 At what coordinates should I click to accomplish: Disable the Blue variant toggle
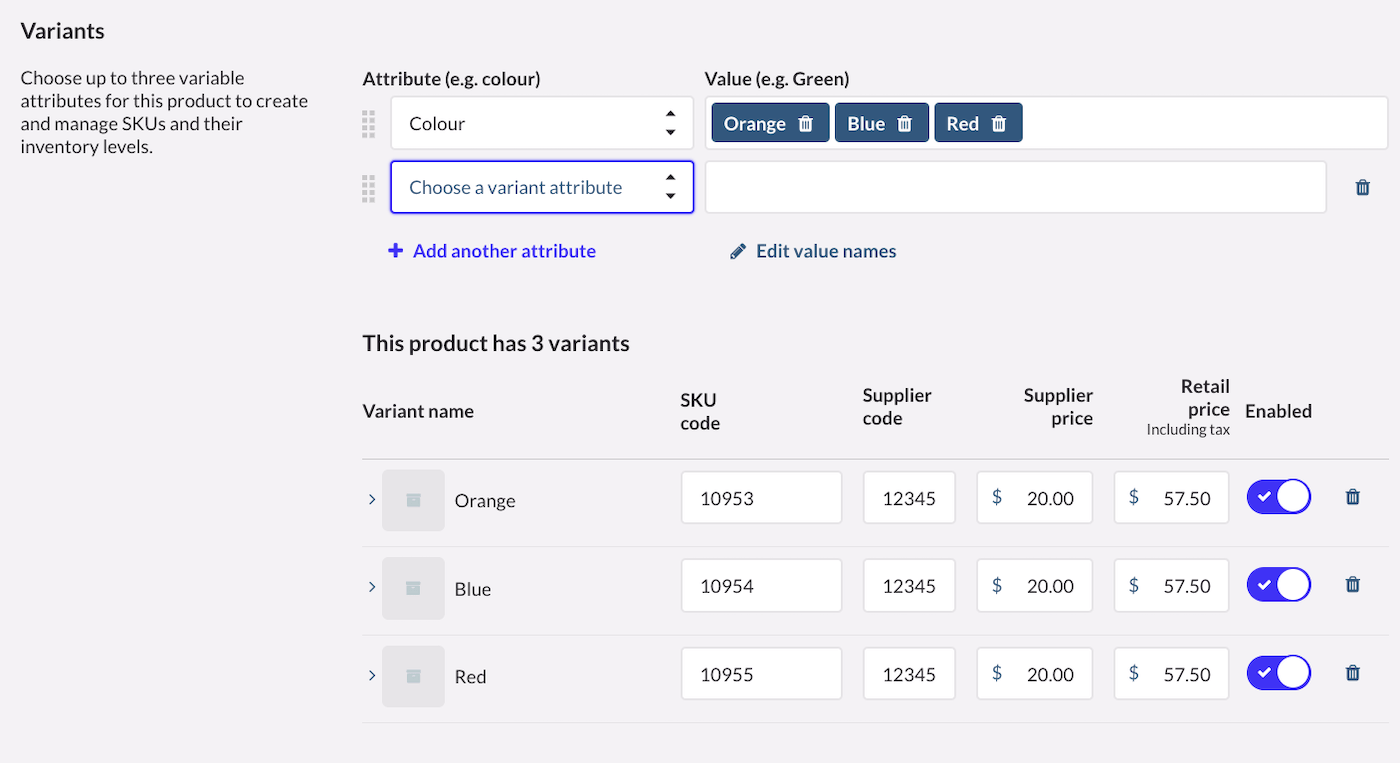click(x=1278, y=585)
